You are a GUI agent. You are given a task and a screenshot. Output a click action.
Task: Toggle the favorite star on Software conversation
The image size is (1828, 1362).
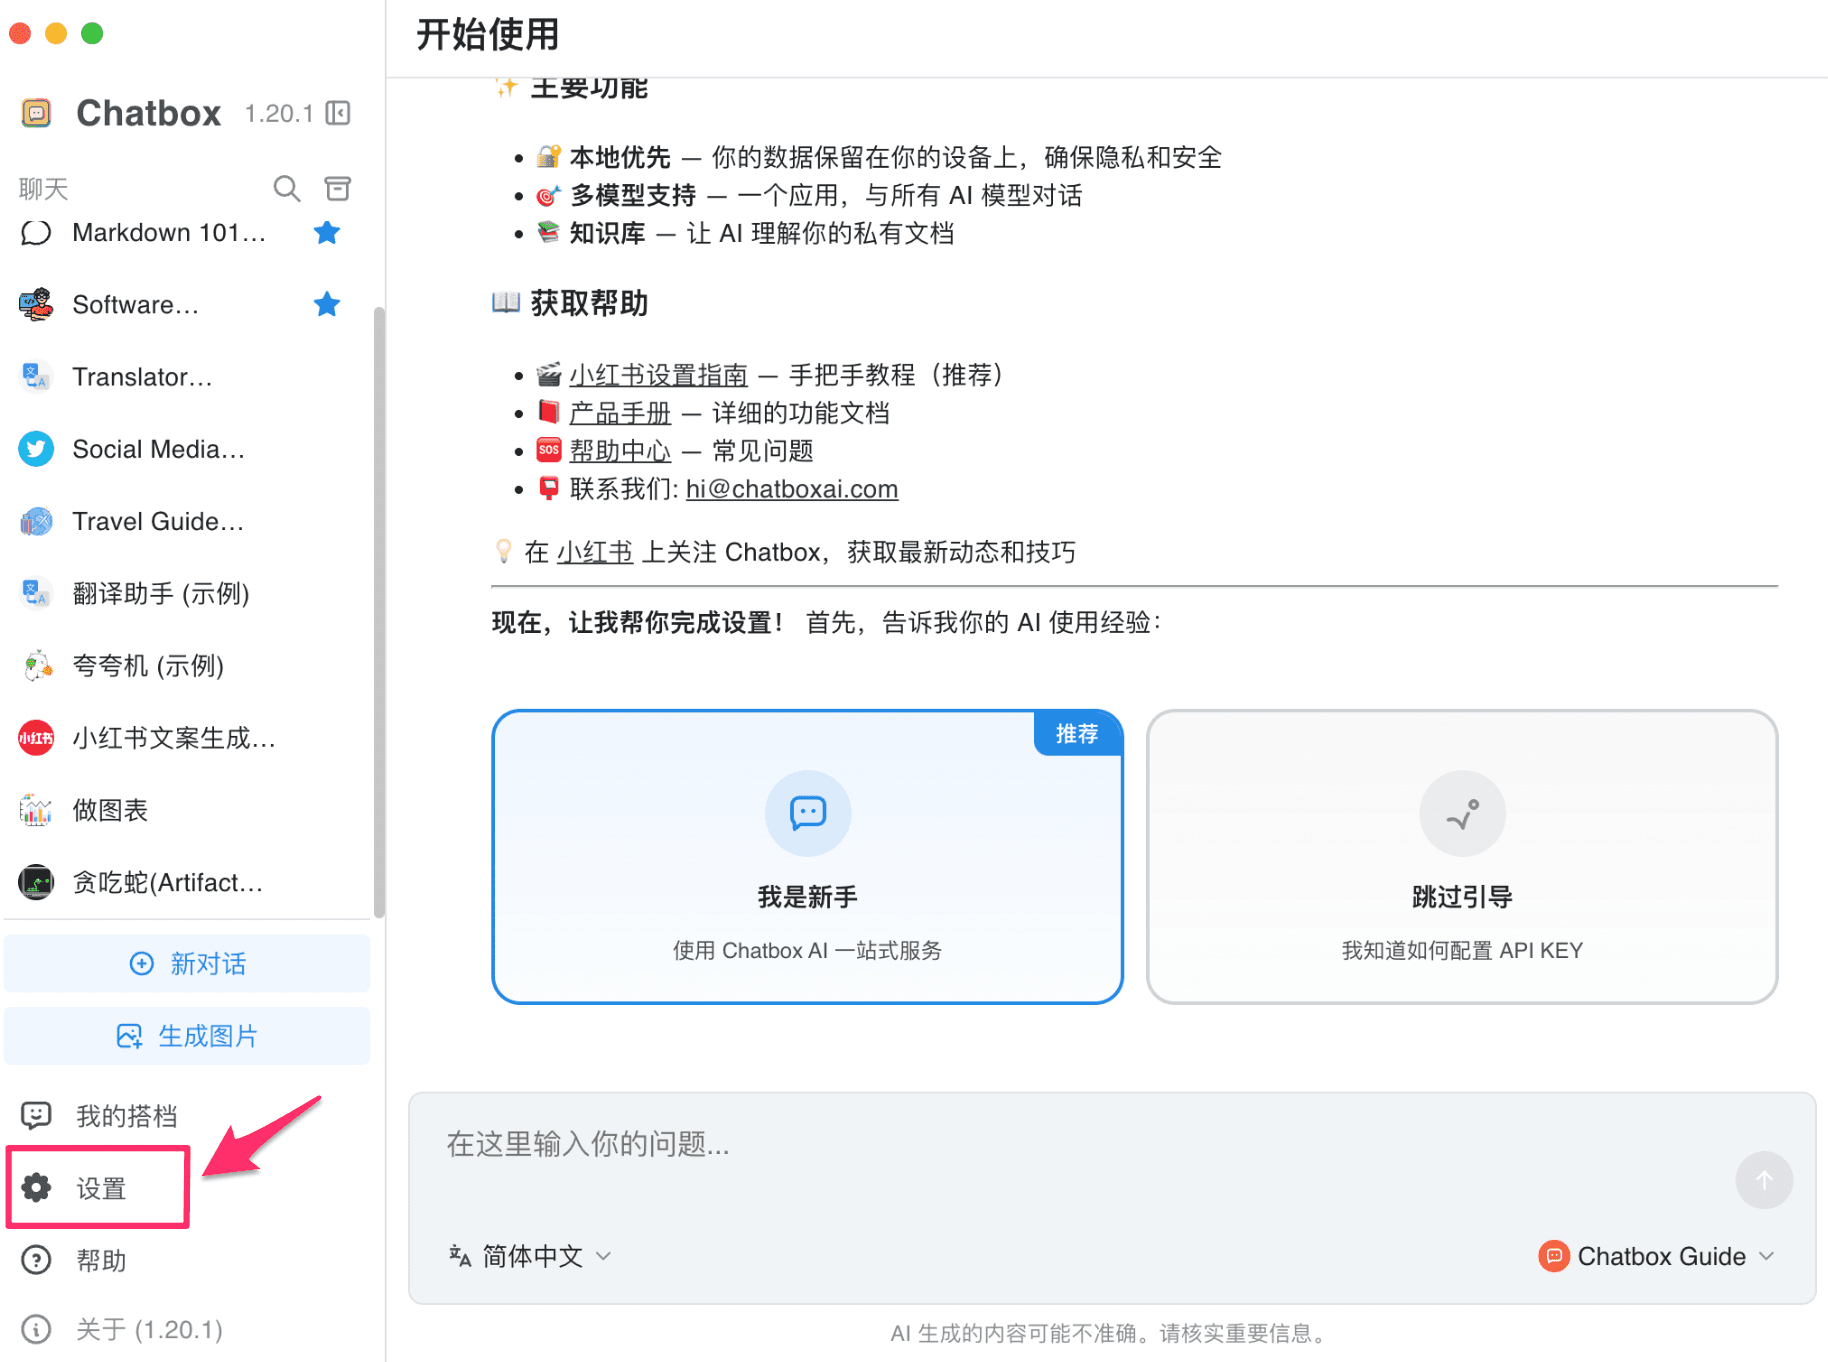pyautogui.click(x=327, y=304)
